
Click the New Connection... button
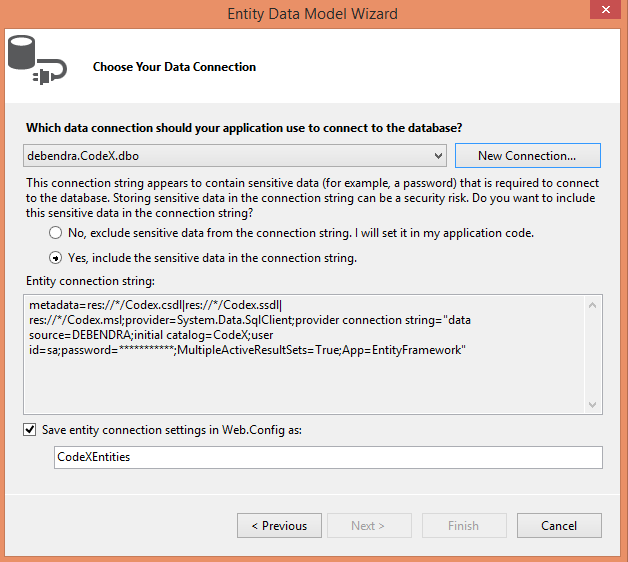527,156
